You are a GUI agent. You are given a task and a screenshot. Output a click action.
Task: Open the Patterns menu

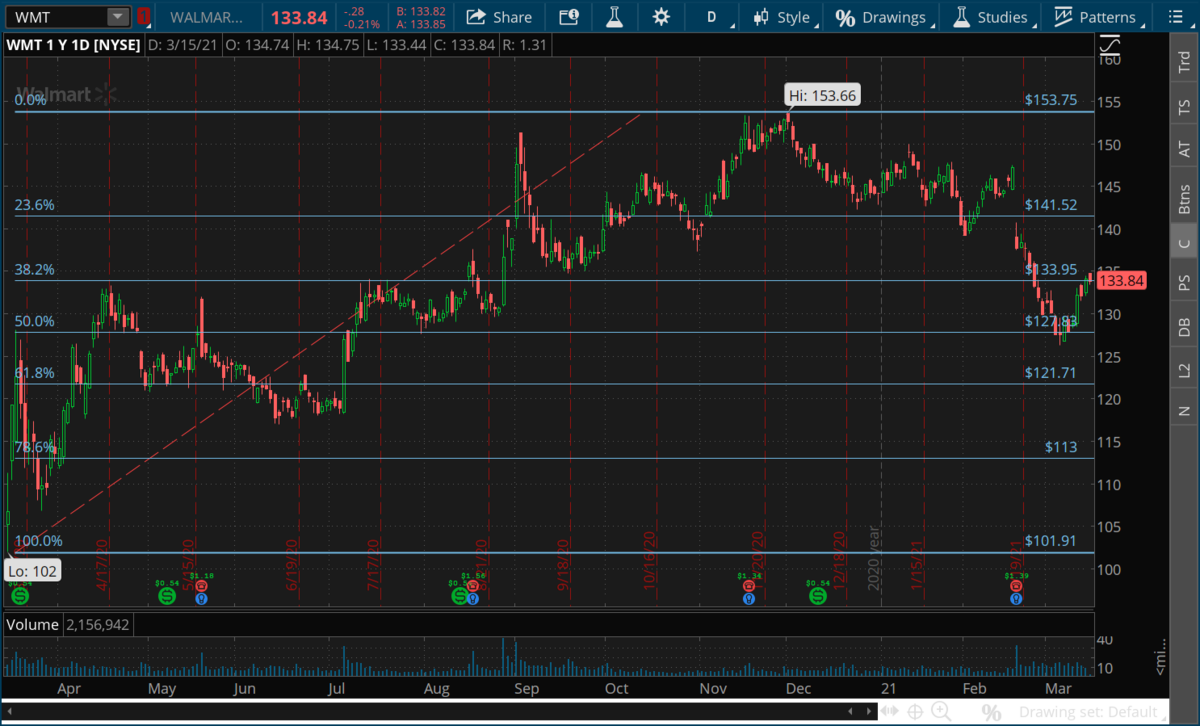(1098, 17)
